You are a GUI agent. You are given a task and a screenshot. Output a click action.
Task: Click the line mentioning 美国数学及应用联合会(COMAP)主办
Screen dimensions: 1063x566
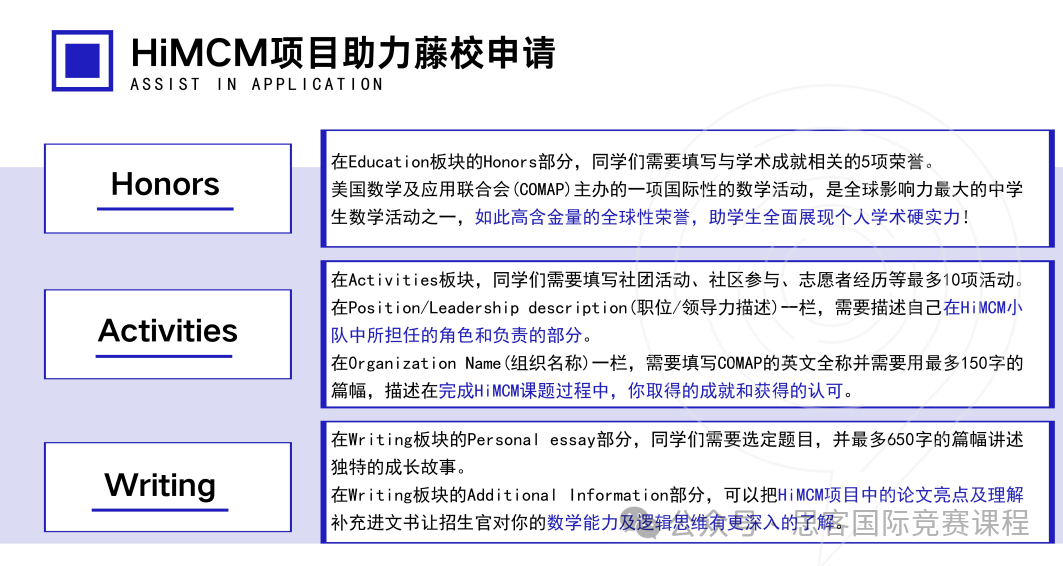677,190
